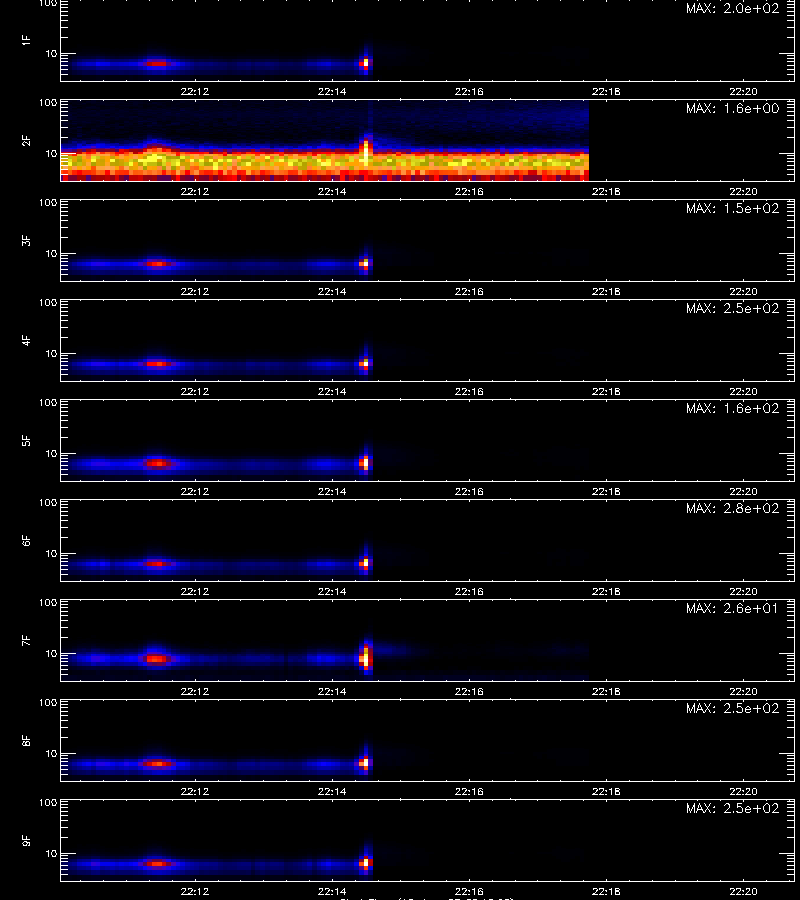This screenshot has height=900, width=800.
Task: Click the 22:20 tick label below panel 3F
Action: [x=744, y=291]
